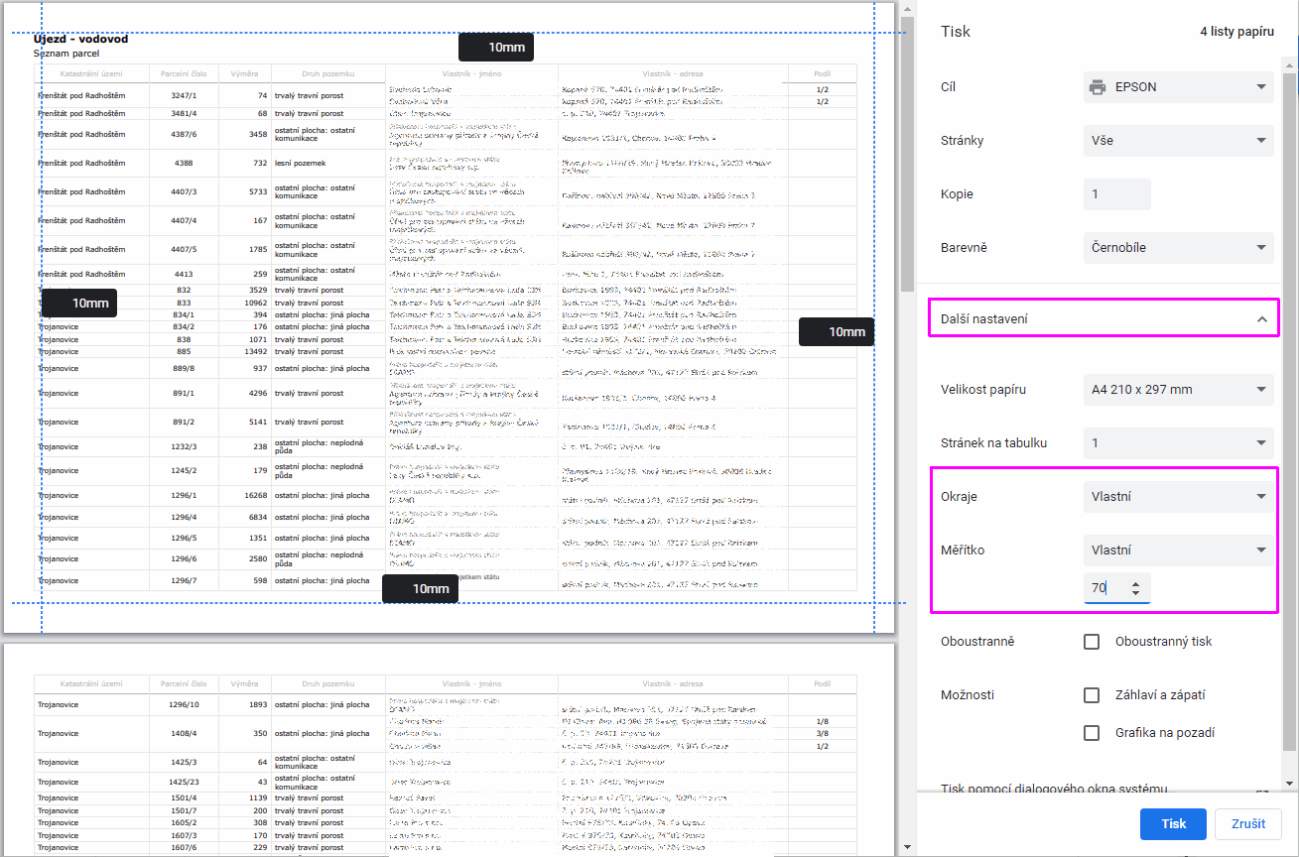Click the printer icon next to EPSON
The height and width of the screenshot is (857, 1299).
click(1098, 87)
